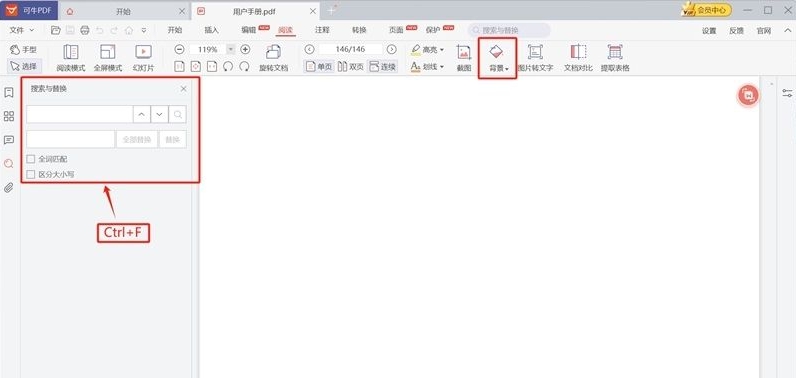Open Bookmarks panel in left sidebar
796x378 pixels.
coord(9,93)
